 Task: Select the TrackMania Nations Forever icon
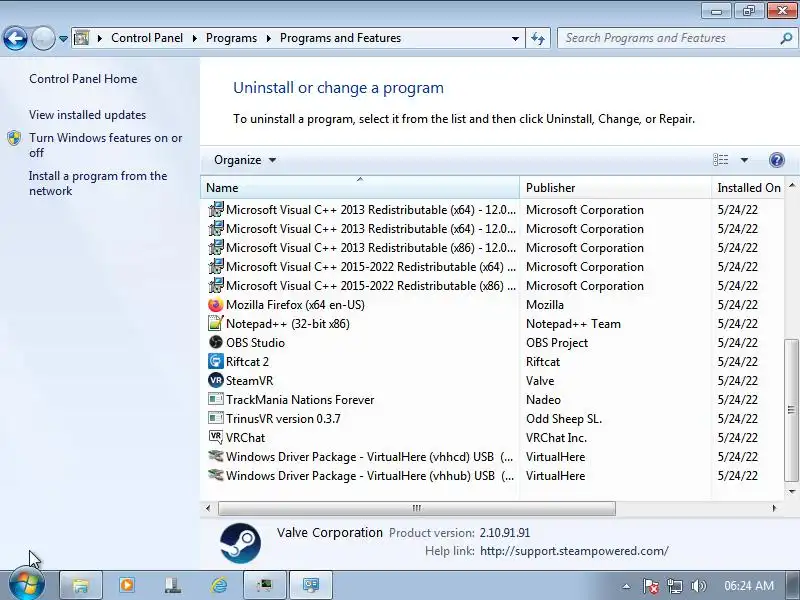click(x=216, y=399)
